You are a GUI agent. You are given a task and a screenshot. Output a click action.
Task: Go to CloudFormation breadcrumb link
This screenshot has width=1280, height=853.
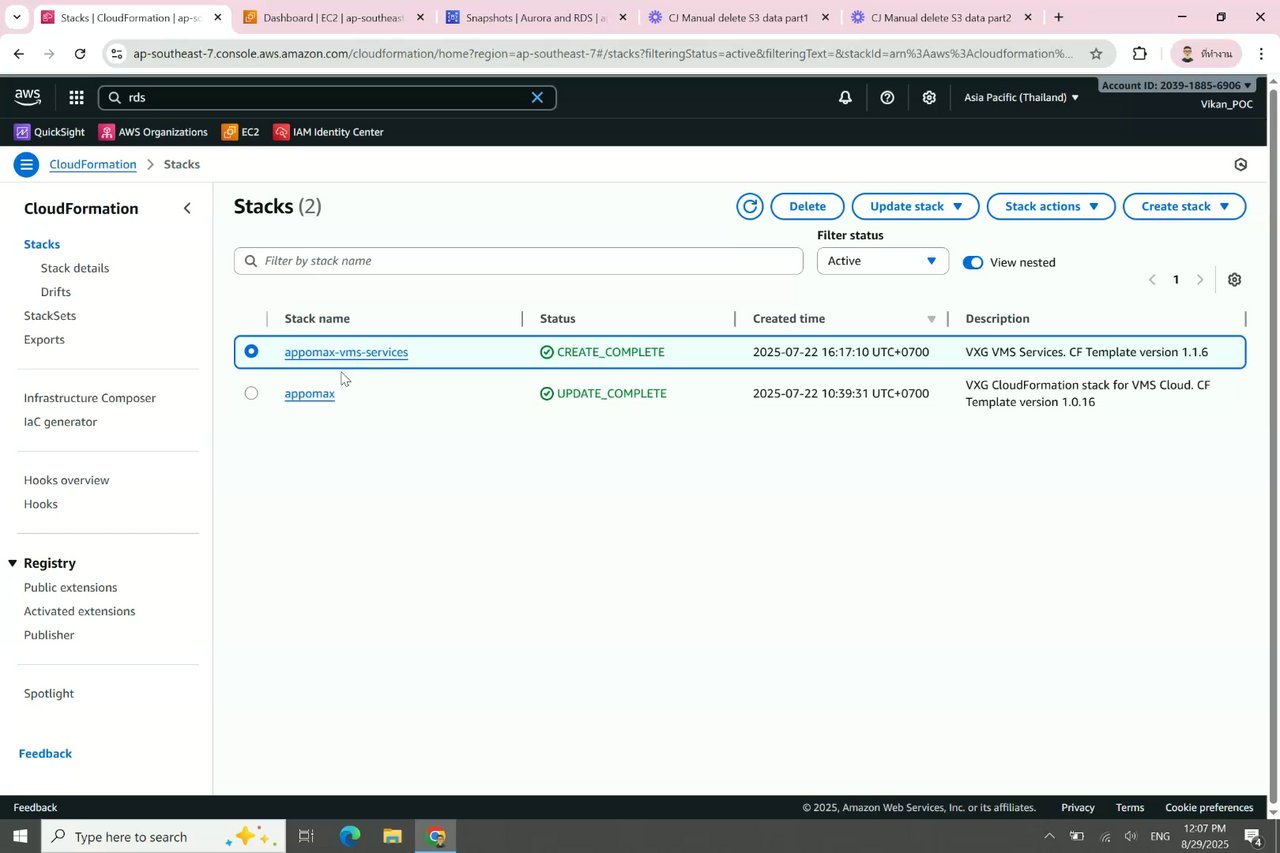tap(93, 164)
